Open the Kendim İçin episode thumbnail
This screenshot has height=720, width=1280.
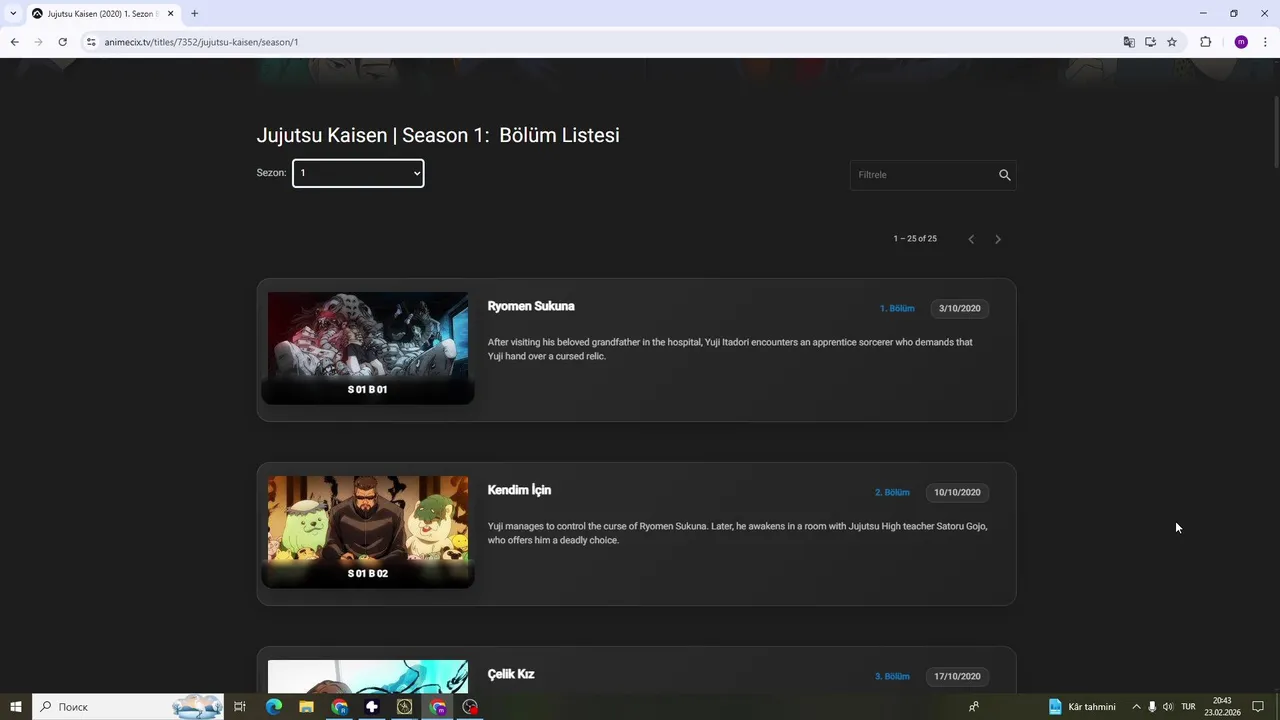click(x=368, y=532)
